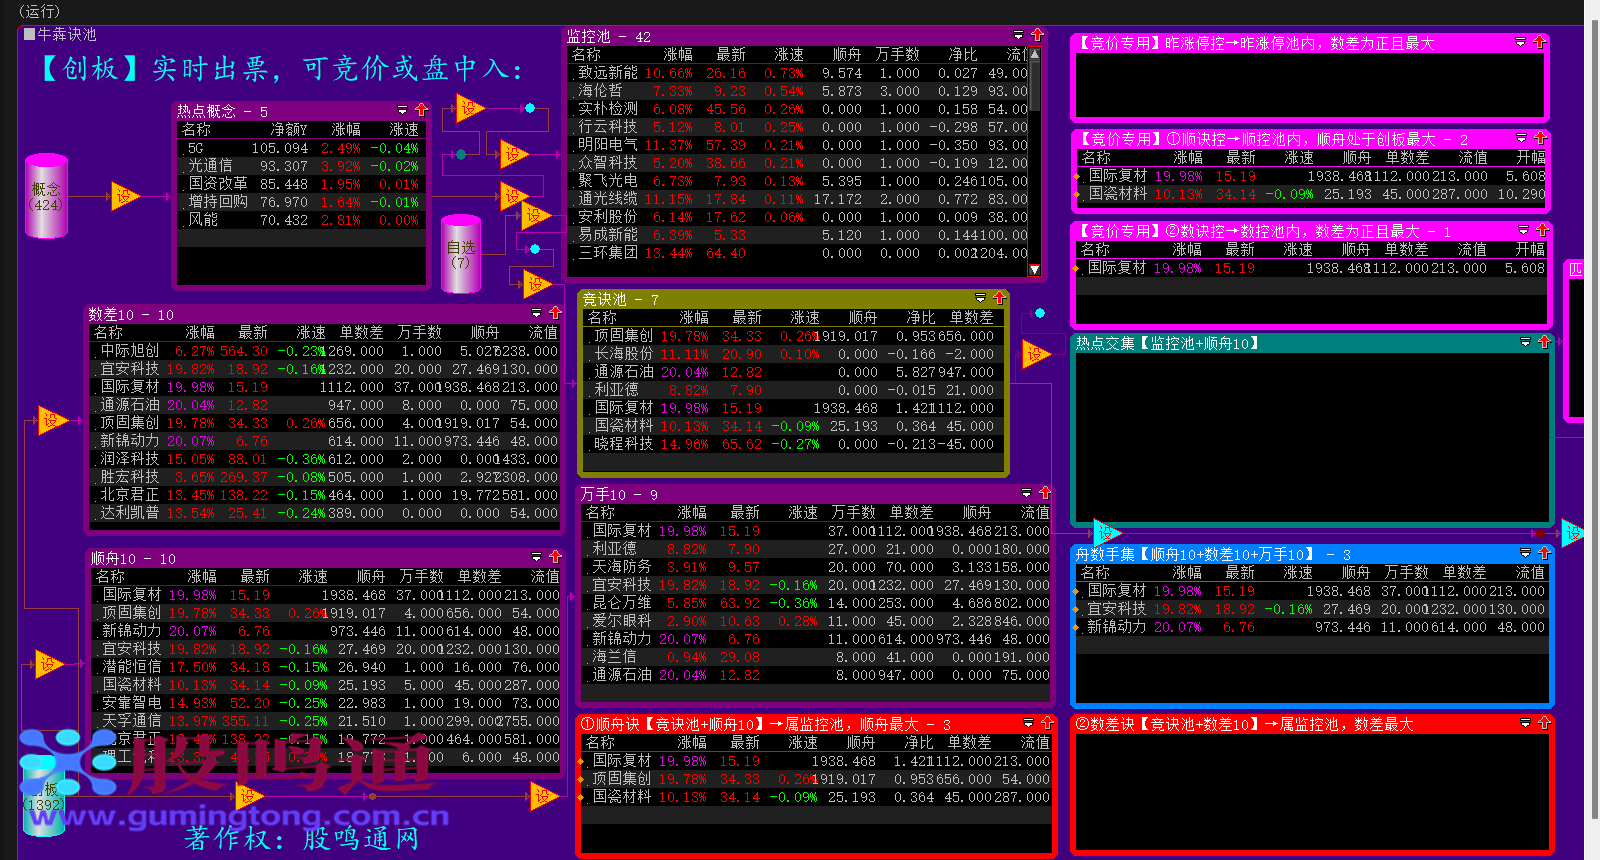The image size is (1600, 860).
Task: Toggle the cyan connector dot above 监控池 link
Action: (530, 108)
